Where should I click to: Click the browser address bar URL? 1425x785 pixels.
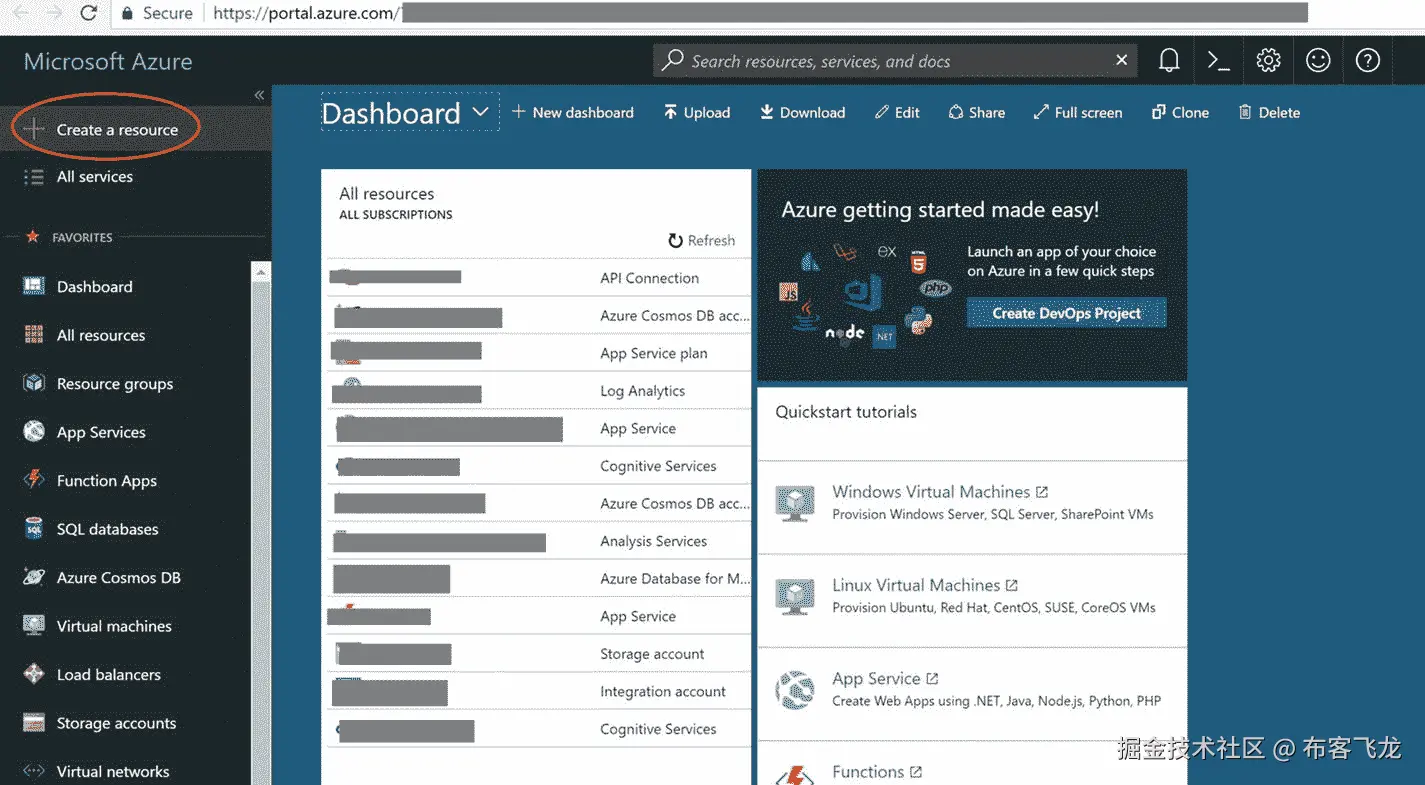[x=306, y=13]
